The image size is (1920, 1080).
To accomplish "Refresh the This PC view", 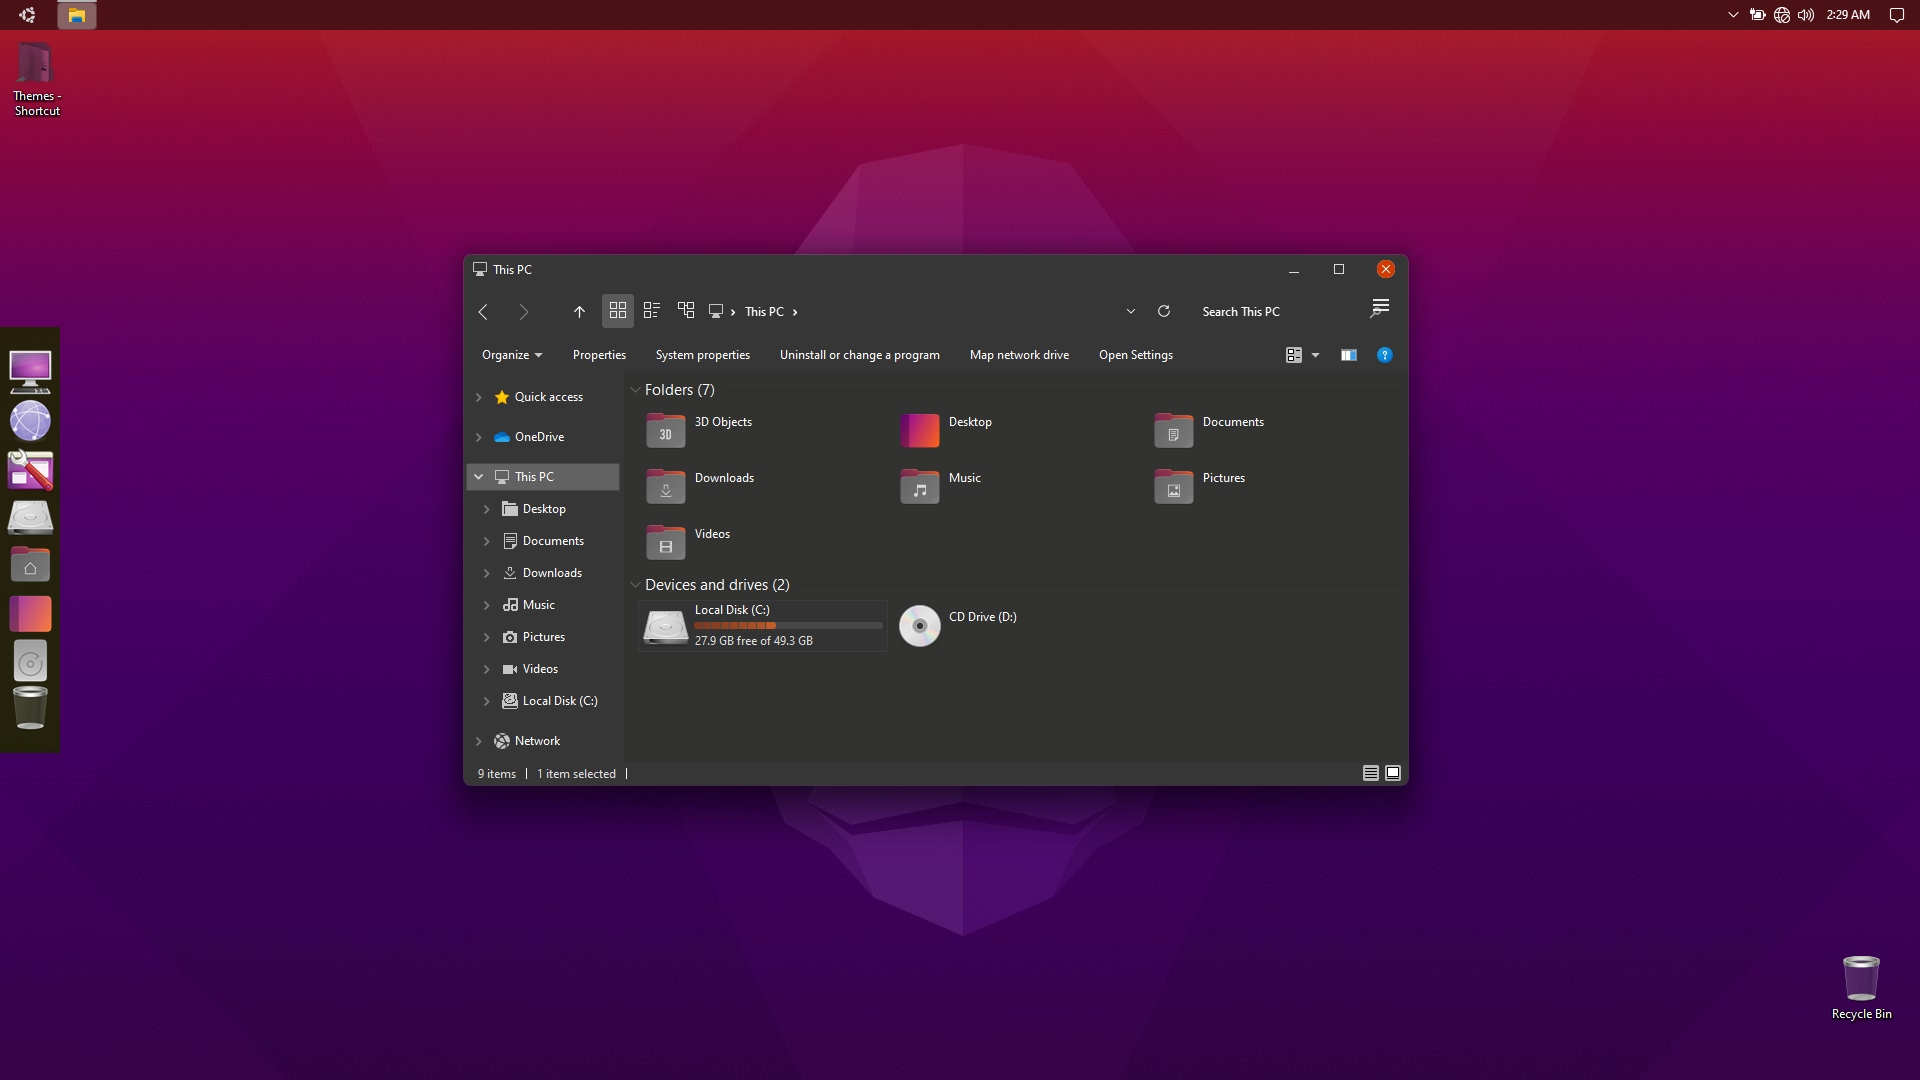I will (x=1164, y=312).
